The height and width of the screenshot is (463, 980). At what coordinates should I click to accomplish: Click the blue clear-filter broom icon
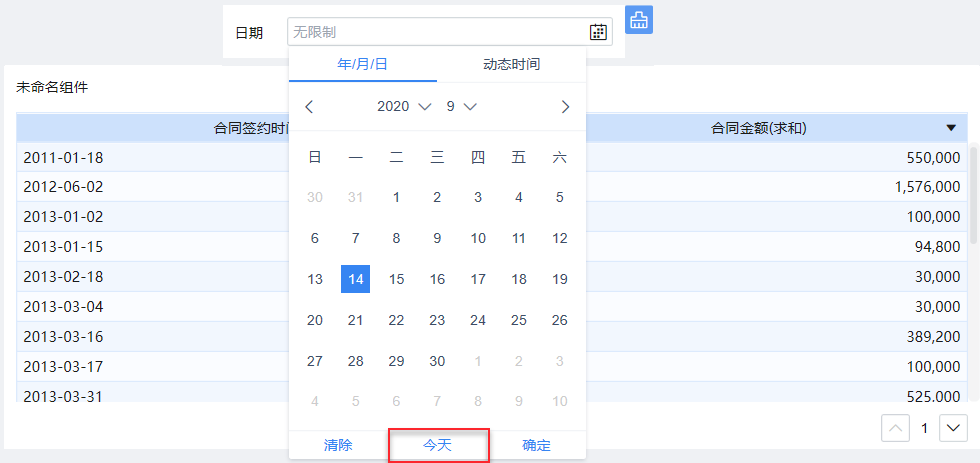(639, 20)
